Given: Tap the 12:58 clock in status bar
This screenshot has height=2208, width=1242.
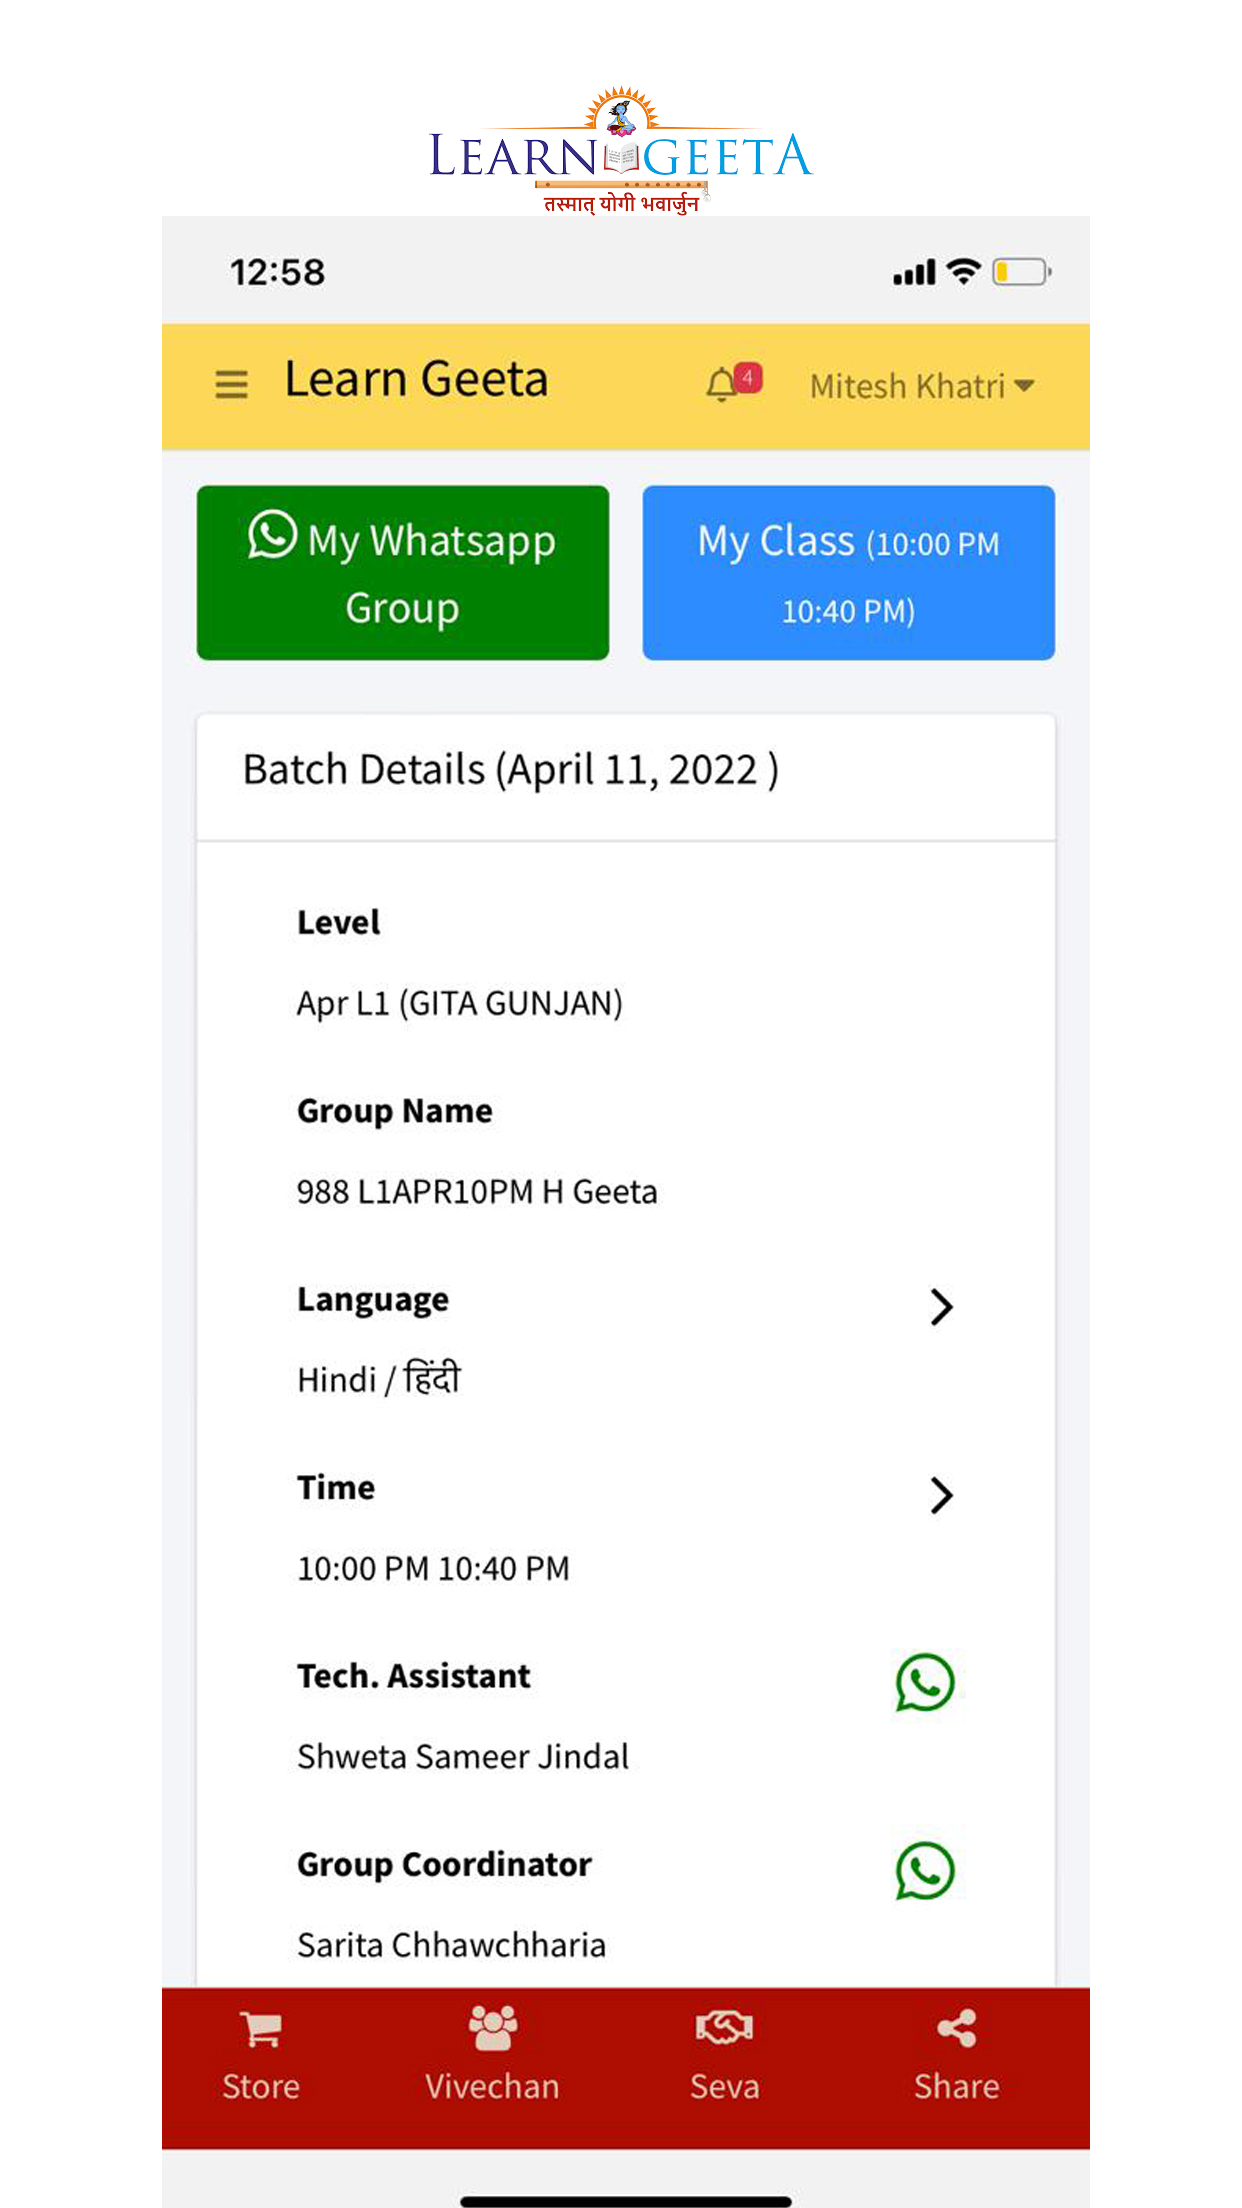Looking at the screenshot, I should coord(278,272).
